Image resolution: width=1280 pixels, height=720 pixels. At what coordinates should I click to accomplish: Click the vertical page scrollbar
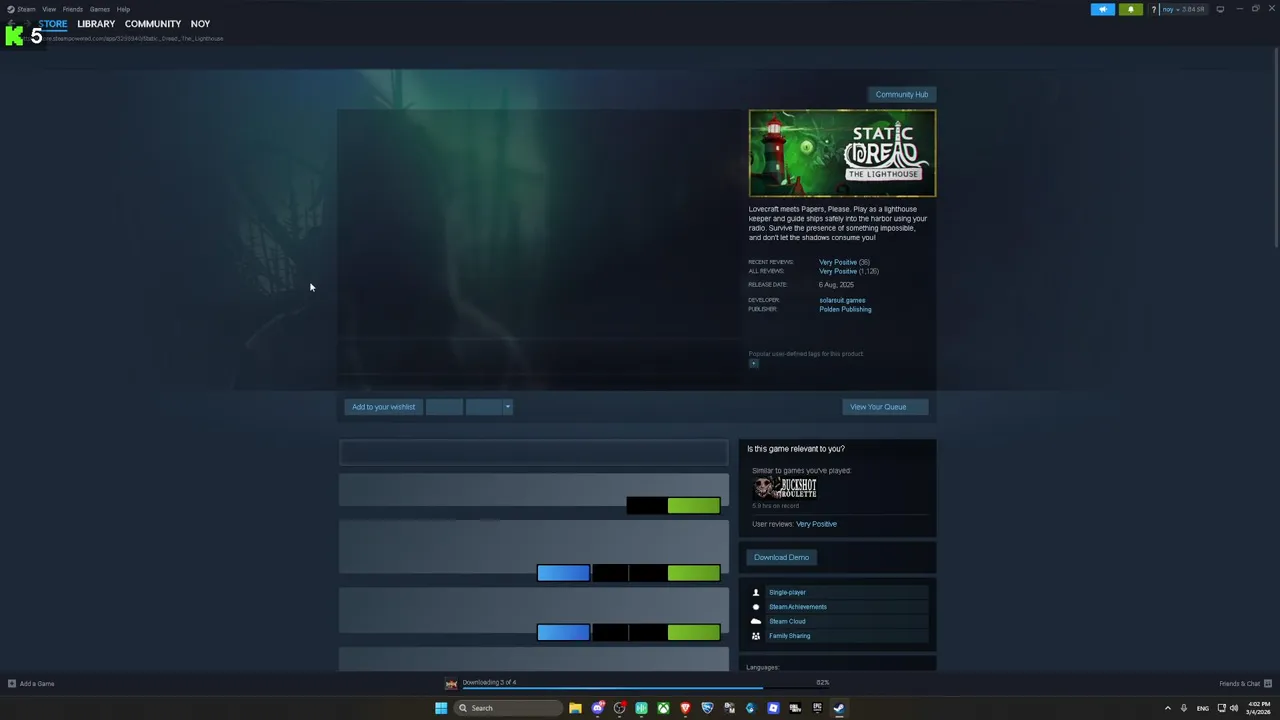pos(1275,150)
